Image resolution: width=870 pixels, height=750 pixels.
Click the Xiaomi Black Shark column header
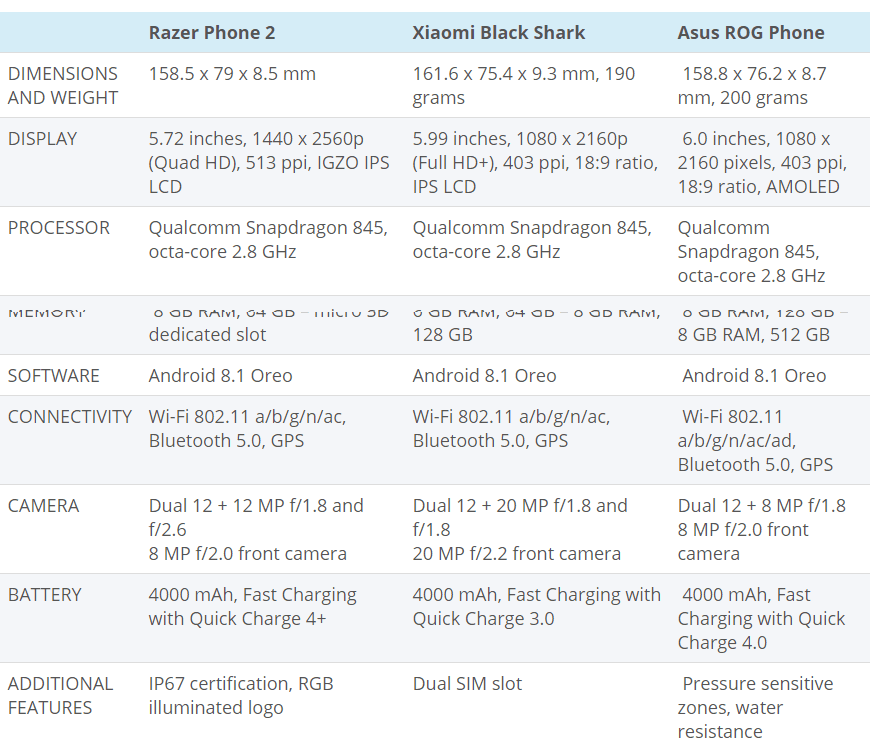coord(499,32)
